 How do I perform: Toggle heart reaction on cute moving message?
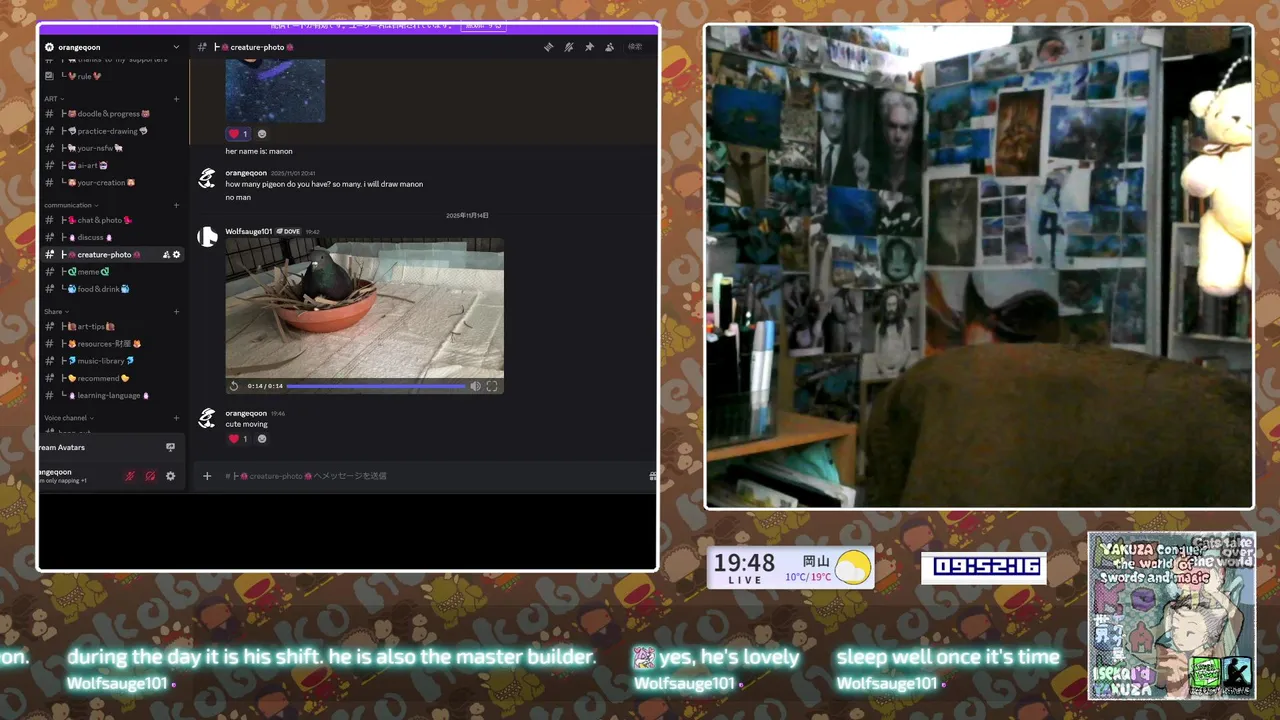239,439
